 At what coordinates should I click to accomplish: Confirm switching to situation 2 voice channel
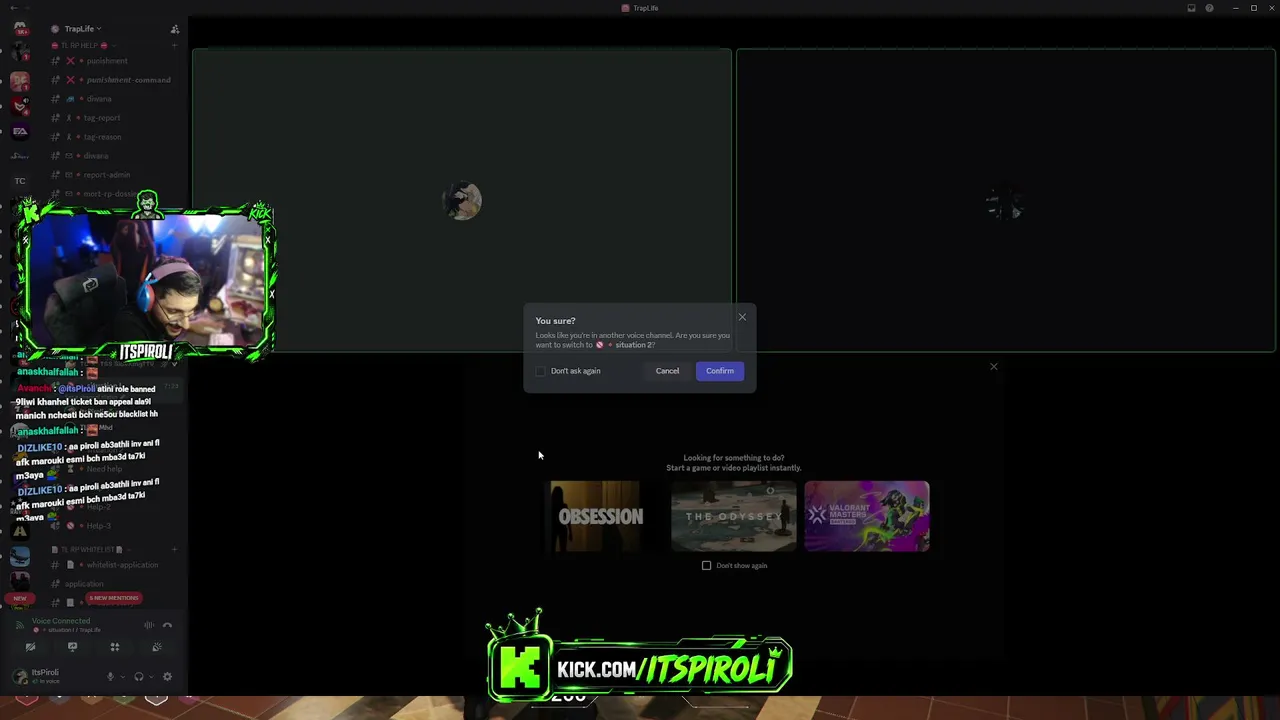(x=720, y=371)
